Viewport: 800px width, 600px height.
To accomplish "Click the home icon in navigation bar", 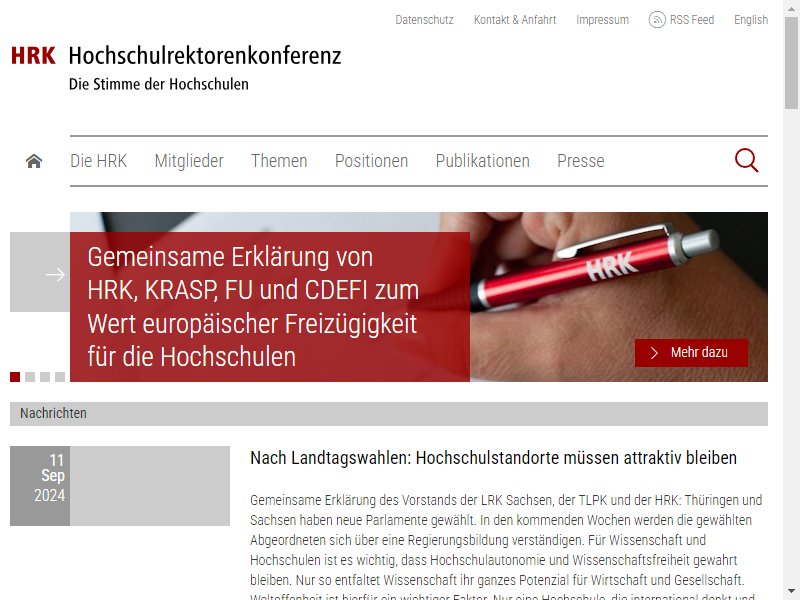I will tap(34, 161).
